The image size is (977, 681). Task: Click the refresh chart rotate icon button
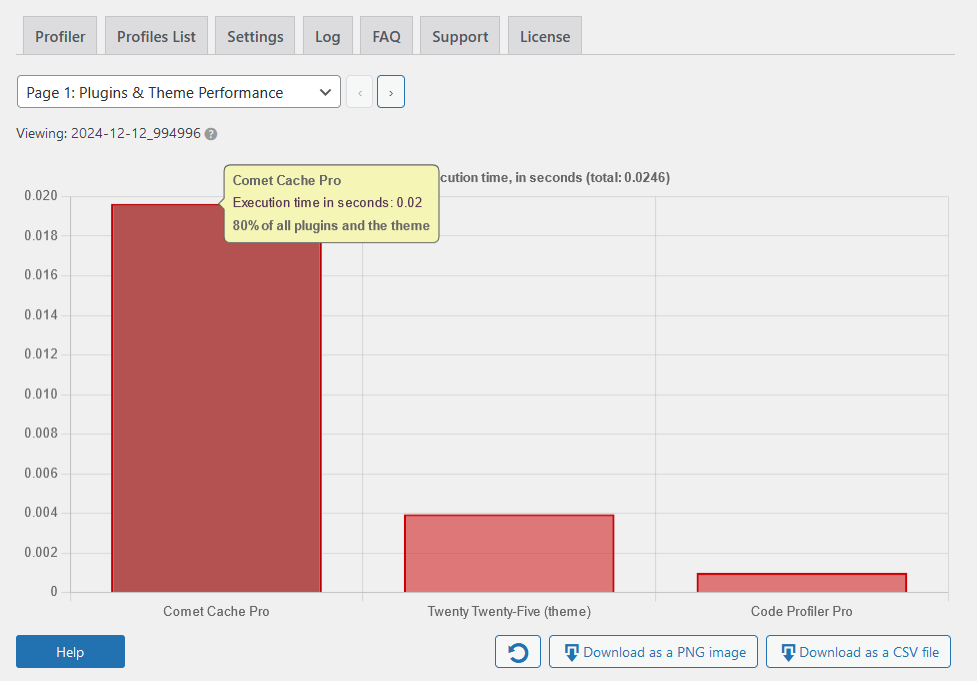coord(518,652)
